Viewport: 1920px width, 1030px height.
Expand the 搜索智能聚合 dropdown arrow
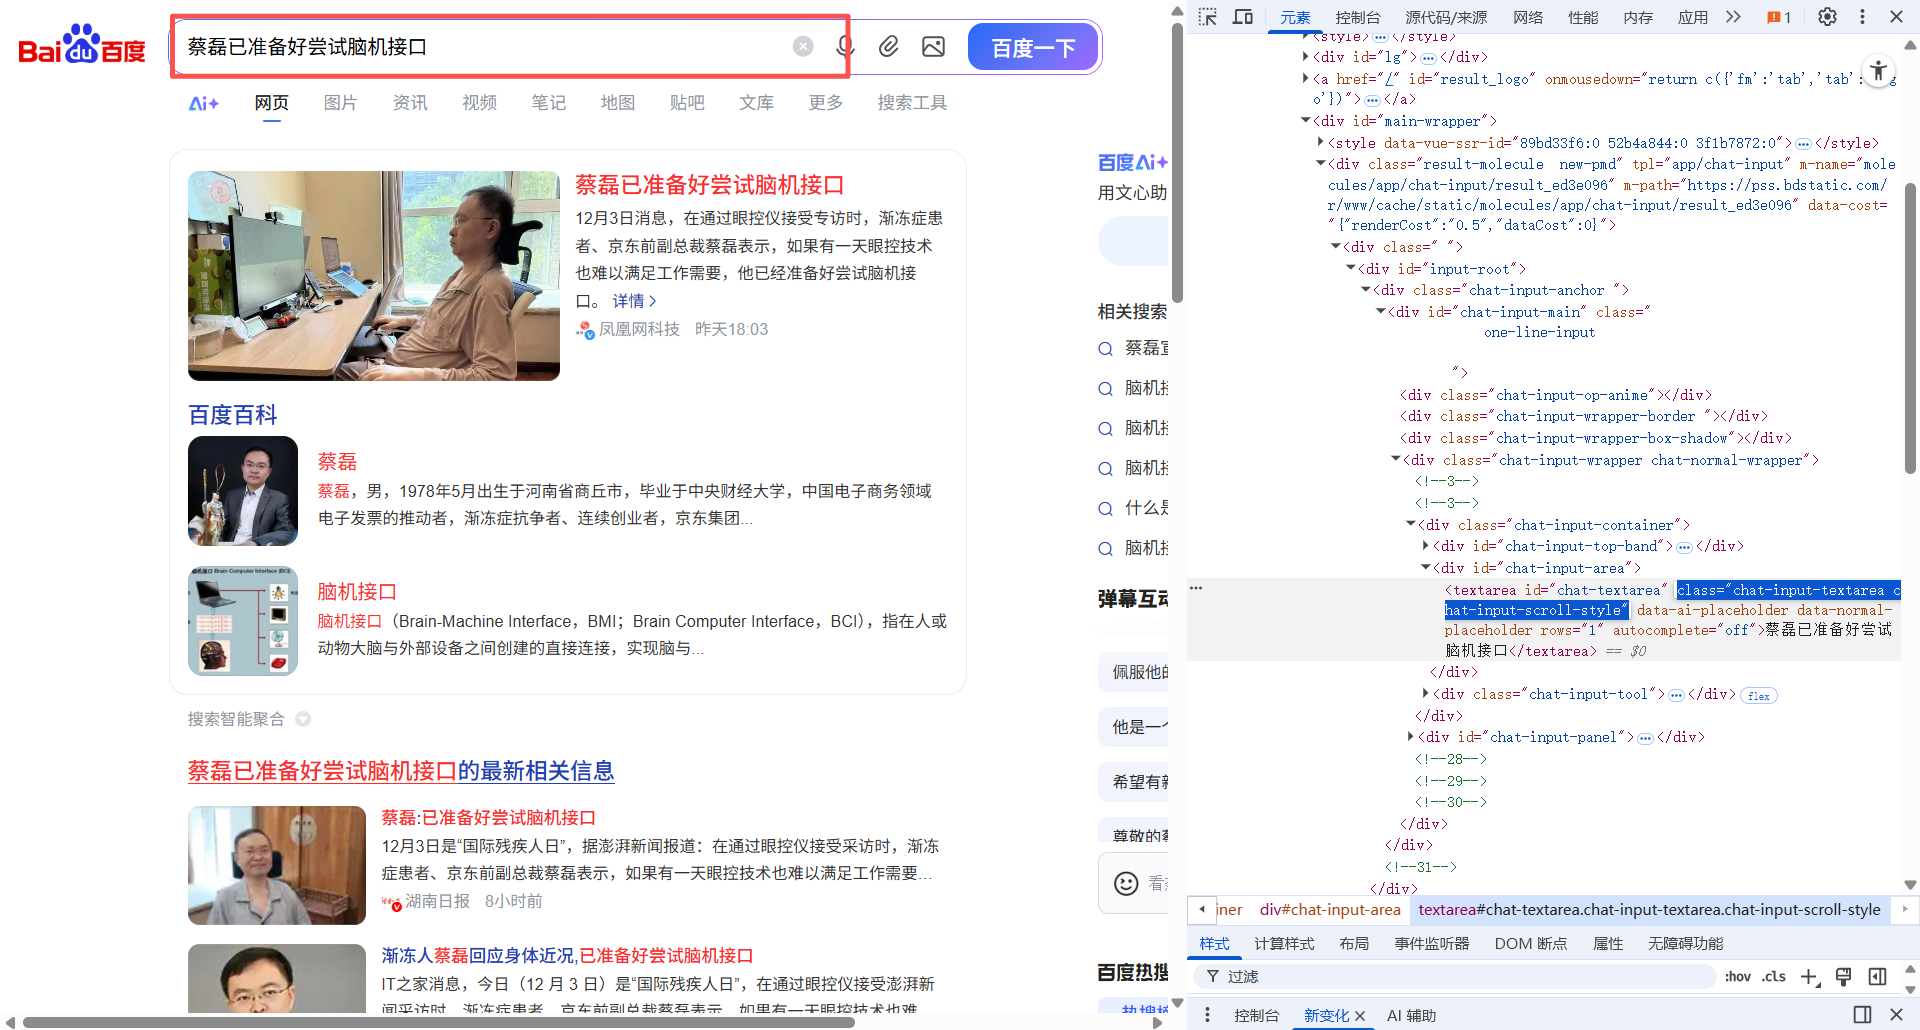click(303, 719)
